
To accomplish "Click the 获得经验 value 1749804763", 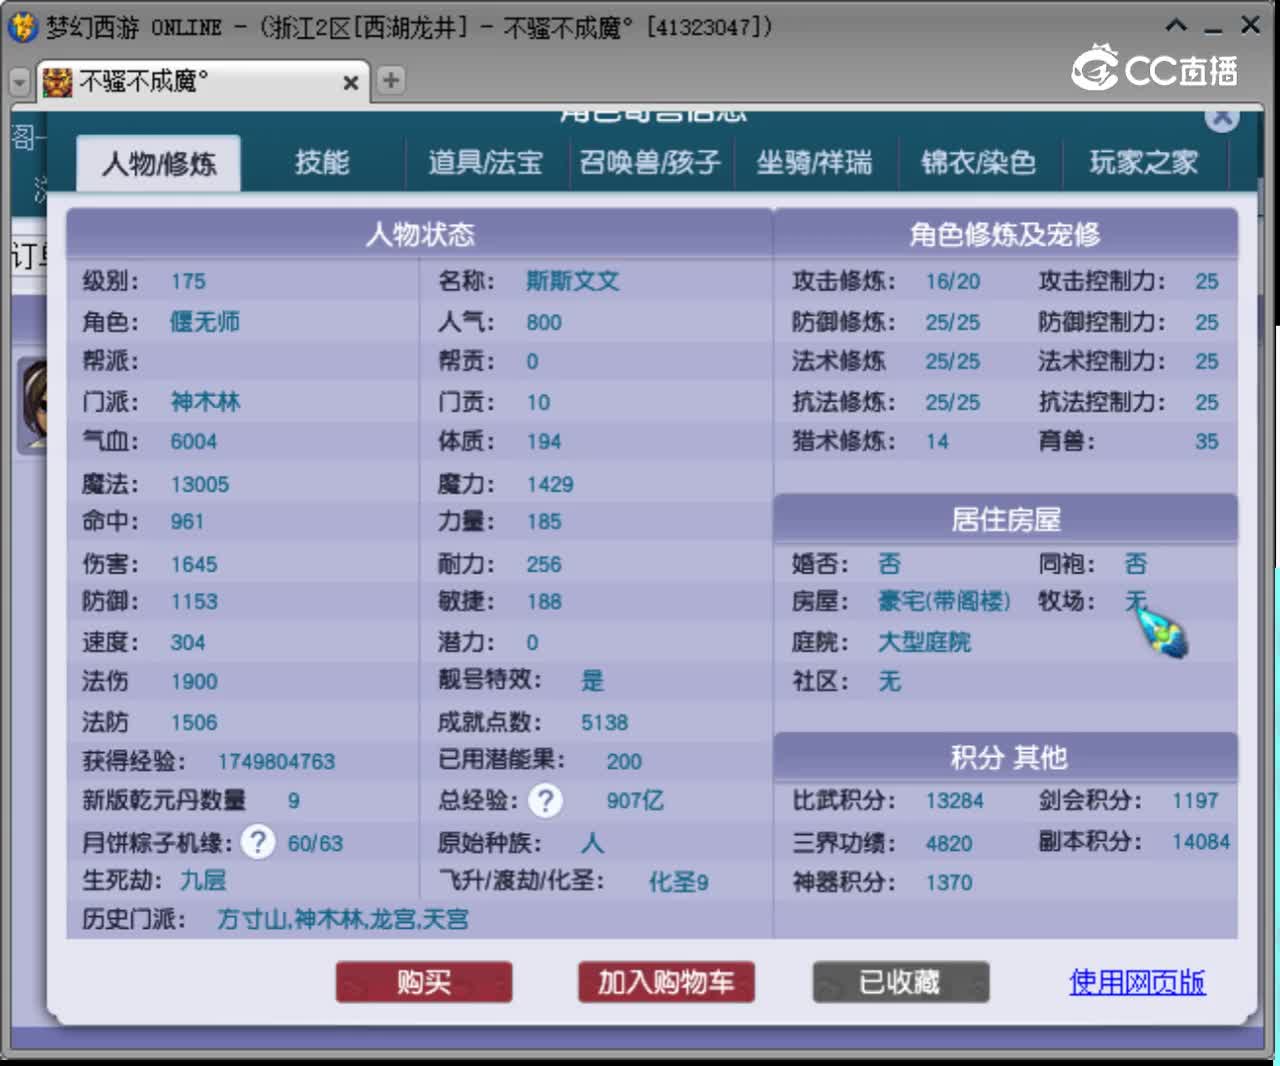I will pyautogui.click(x=276, y=762).
